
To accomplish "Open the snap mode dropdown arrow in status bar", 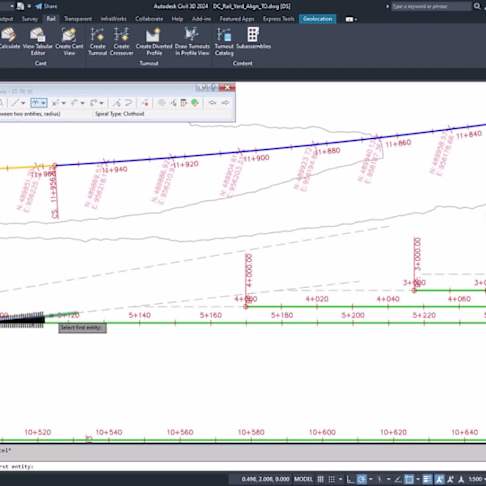I will (341, 479).
